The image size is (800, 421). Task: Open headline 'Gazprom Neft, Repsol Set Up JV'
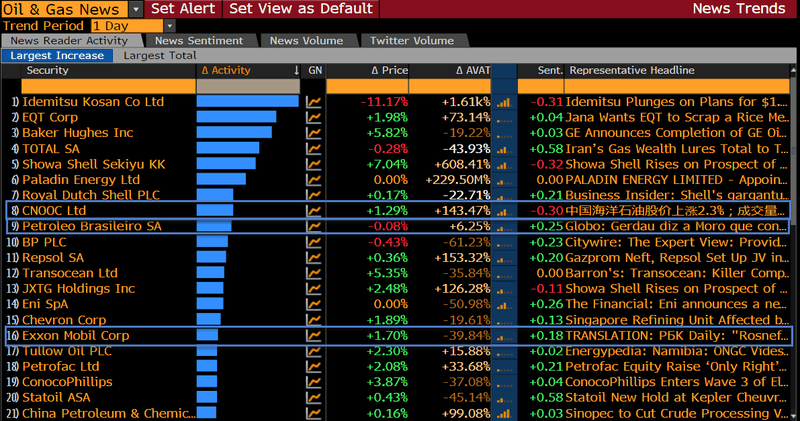(677, 258)
